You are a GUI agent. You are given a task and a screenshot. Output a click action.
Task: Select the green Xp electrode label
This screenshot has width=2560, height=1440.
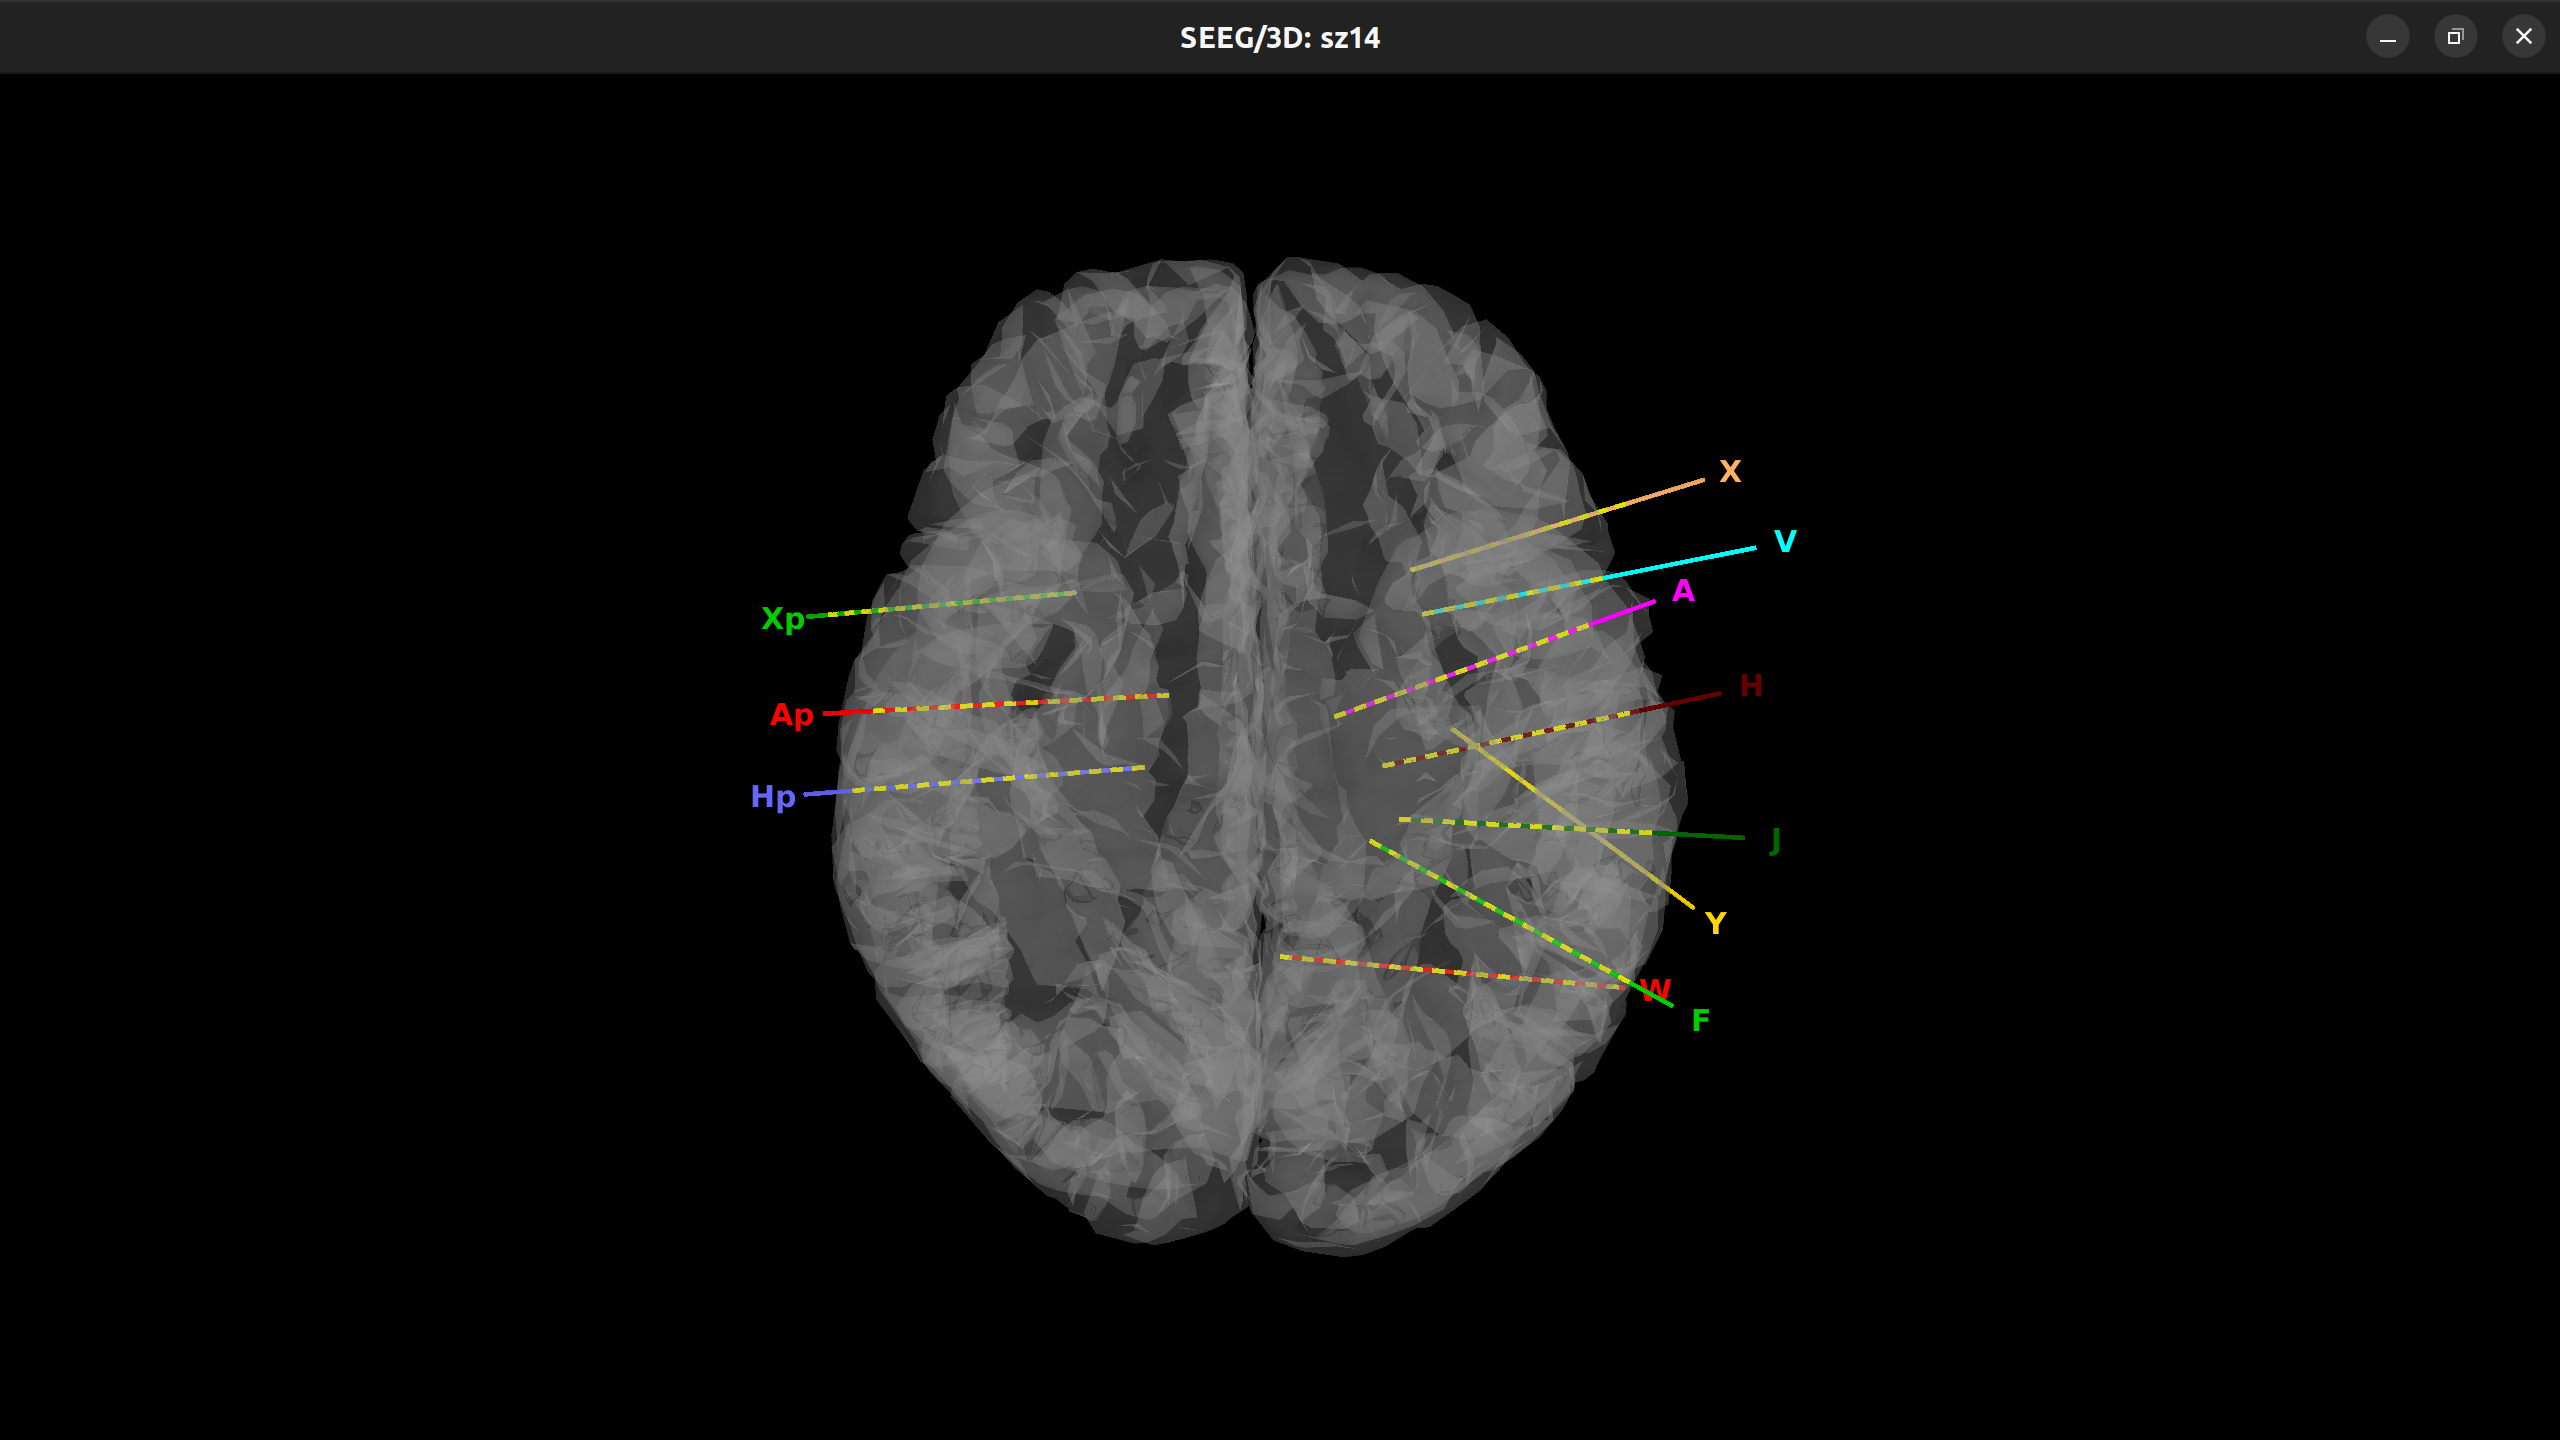point(783,620)
